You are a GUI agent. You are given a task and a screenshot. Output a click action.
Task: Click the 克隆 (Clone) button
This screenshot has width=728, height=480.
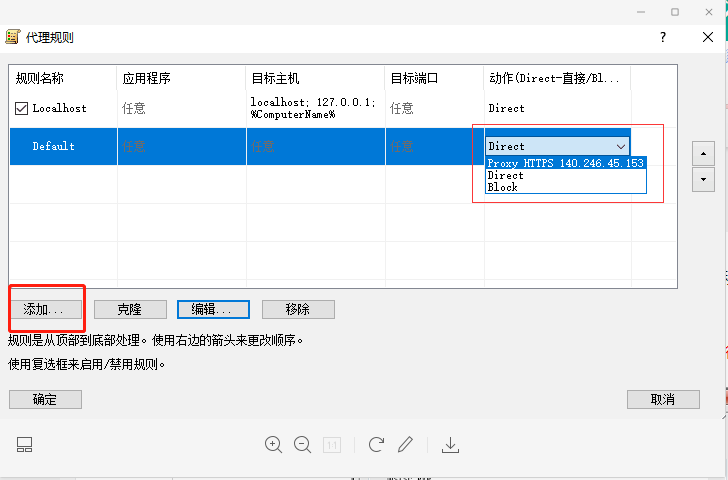pos(129,309)
